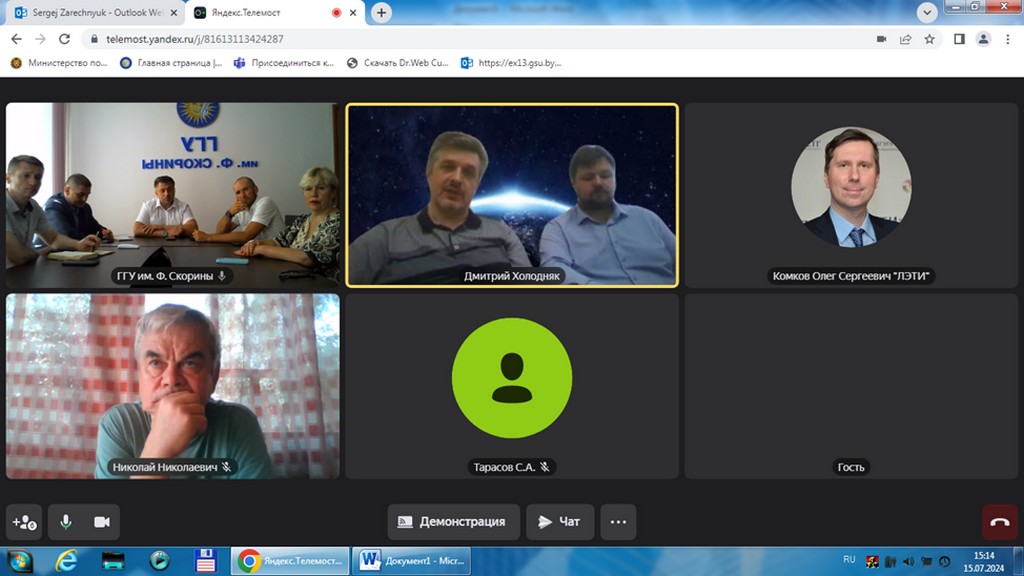
Task: Click the camera permission icon in address bar
Action: 882,39
